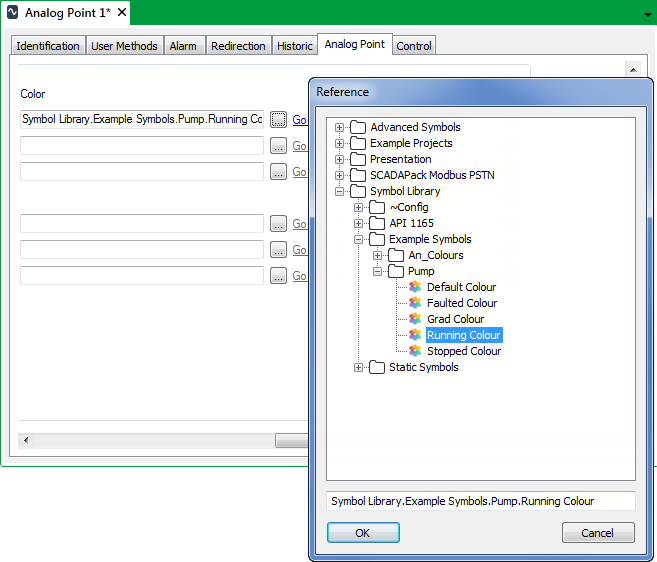Click the Static Symbols folder icon
Viewport: 657px width, 562px height.
click(377, 367)
